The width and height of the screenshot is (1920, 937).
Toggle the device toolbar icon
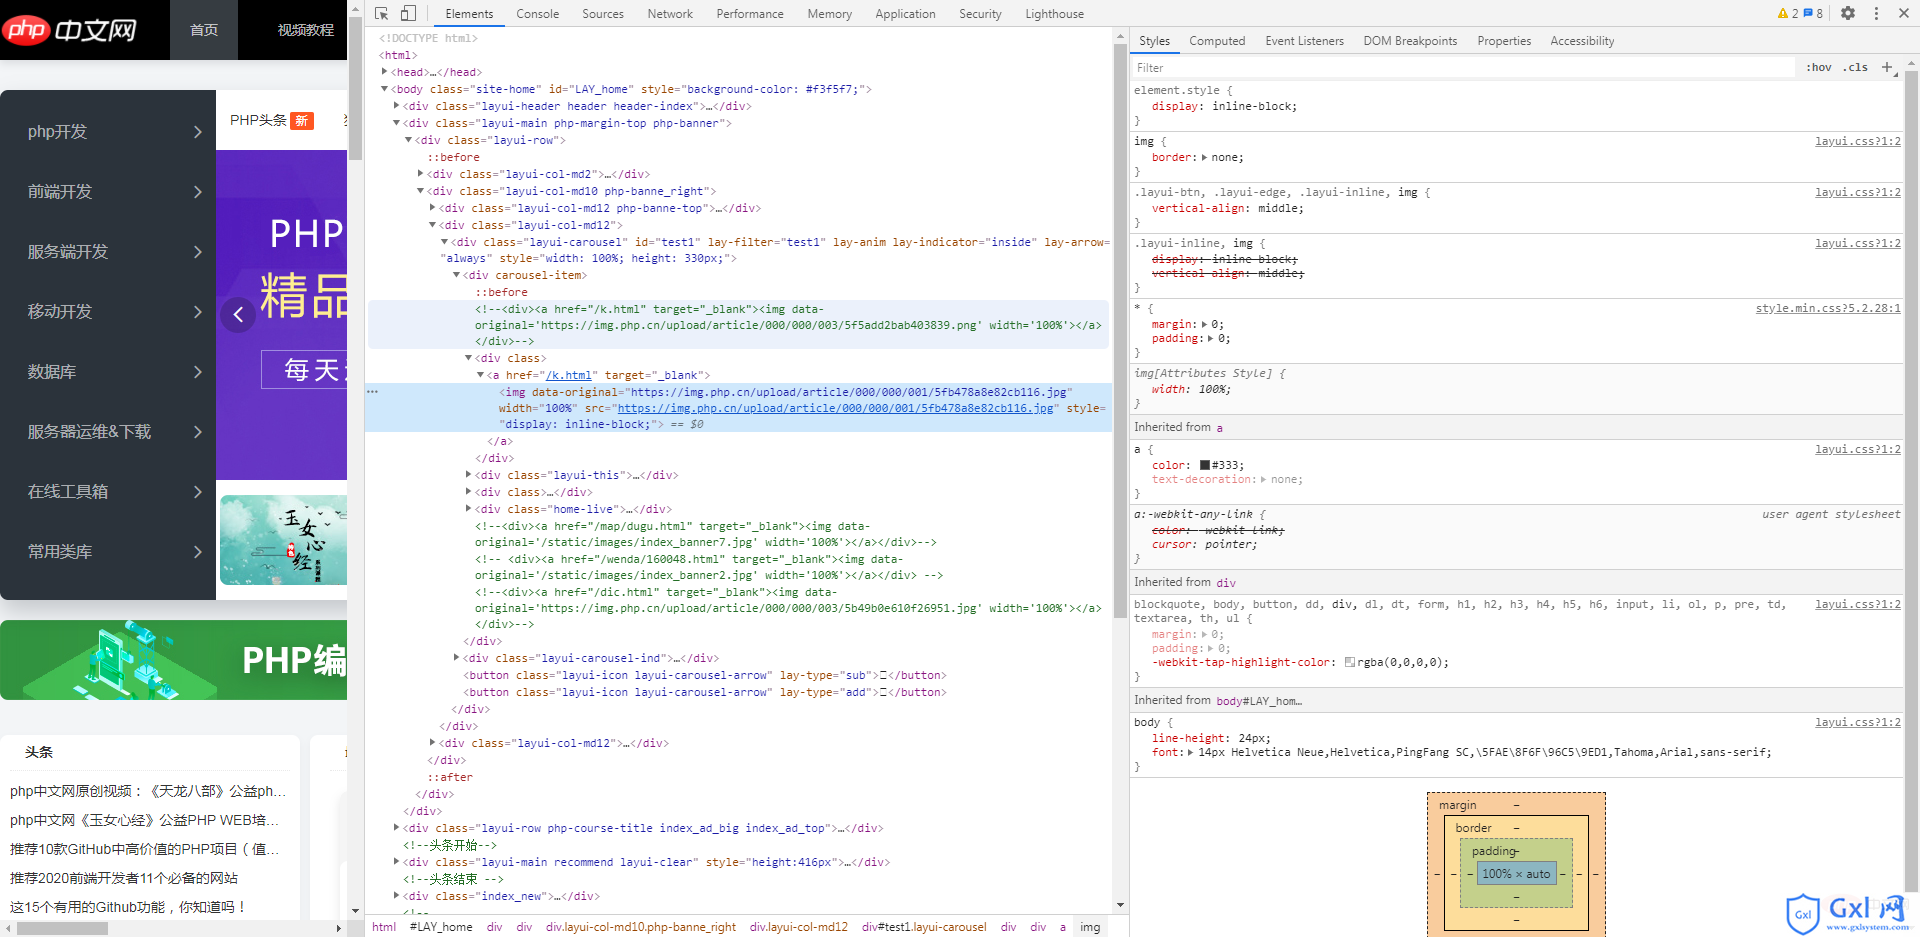point(408,13)
